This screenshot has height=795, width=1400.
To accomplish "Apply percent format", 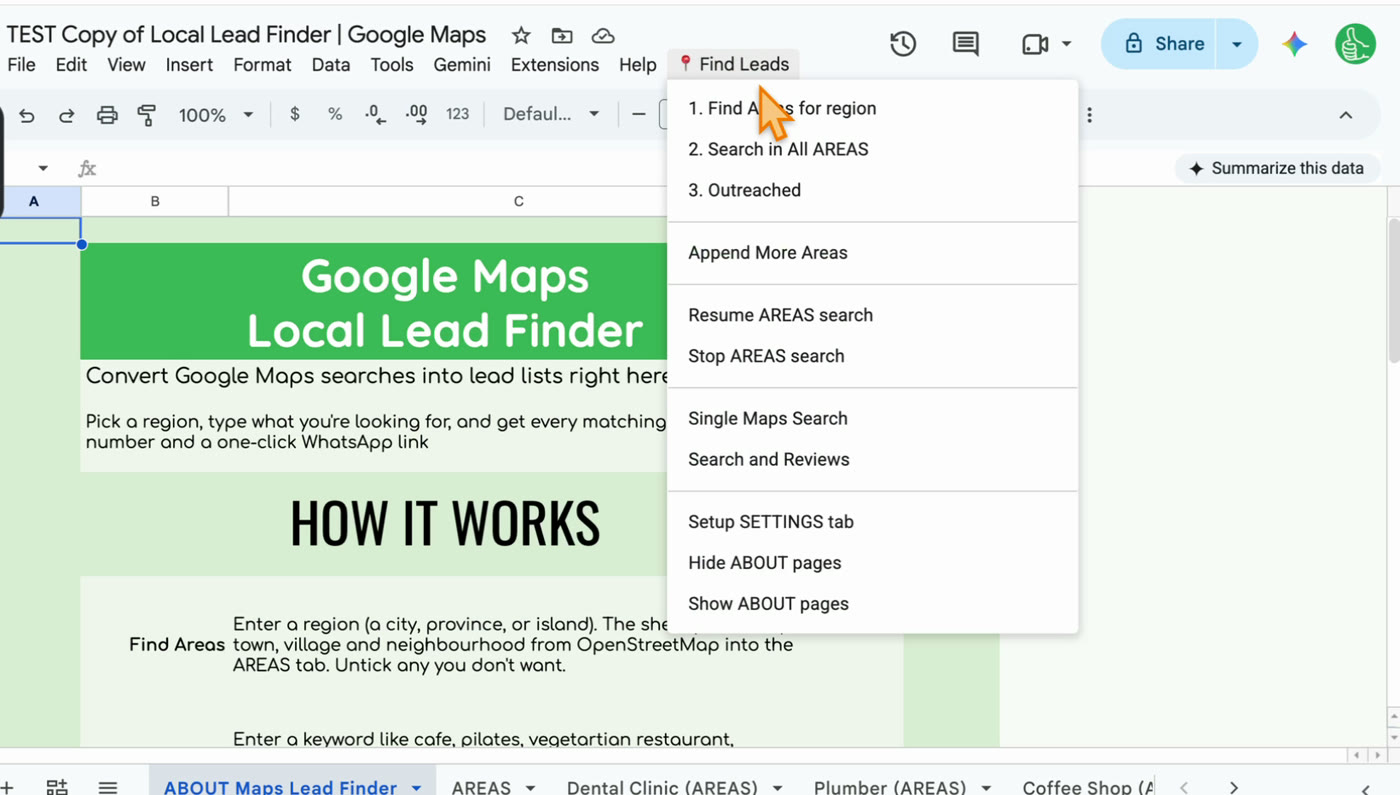I will tap(335, 114).
